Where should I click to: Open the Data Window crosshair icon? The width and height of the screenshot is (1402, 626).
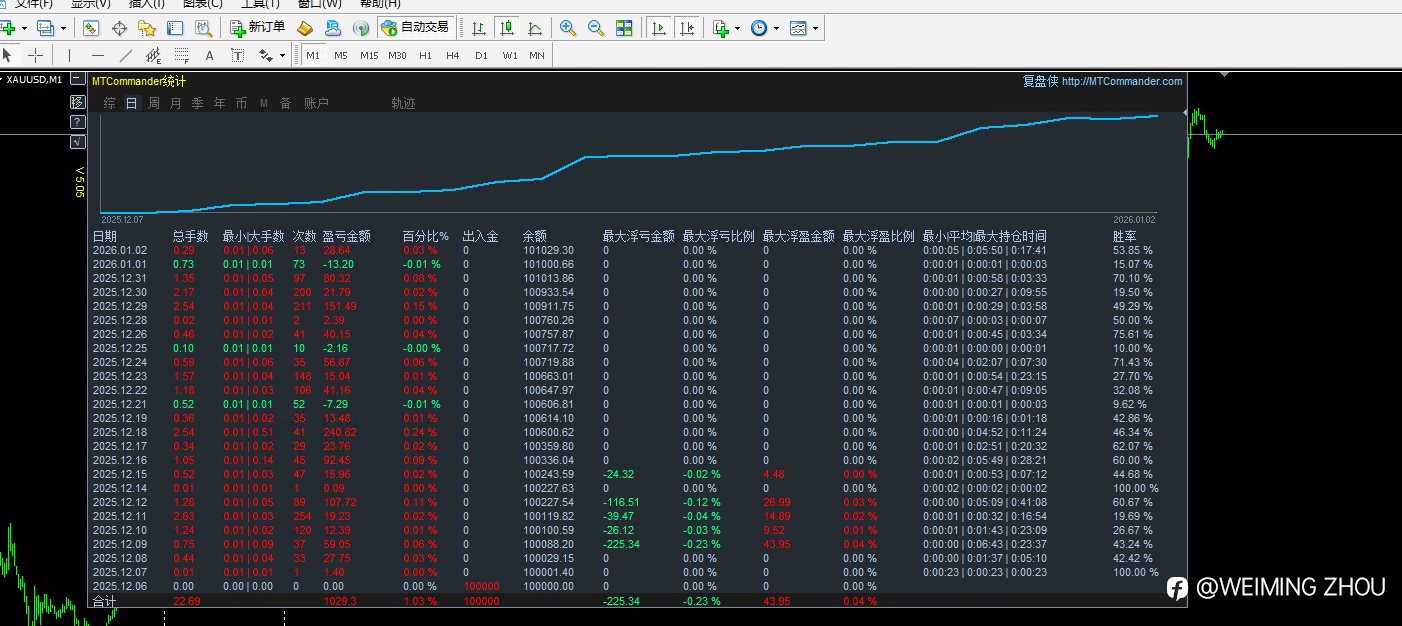(x=119, y=28)
